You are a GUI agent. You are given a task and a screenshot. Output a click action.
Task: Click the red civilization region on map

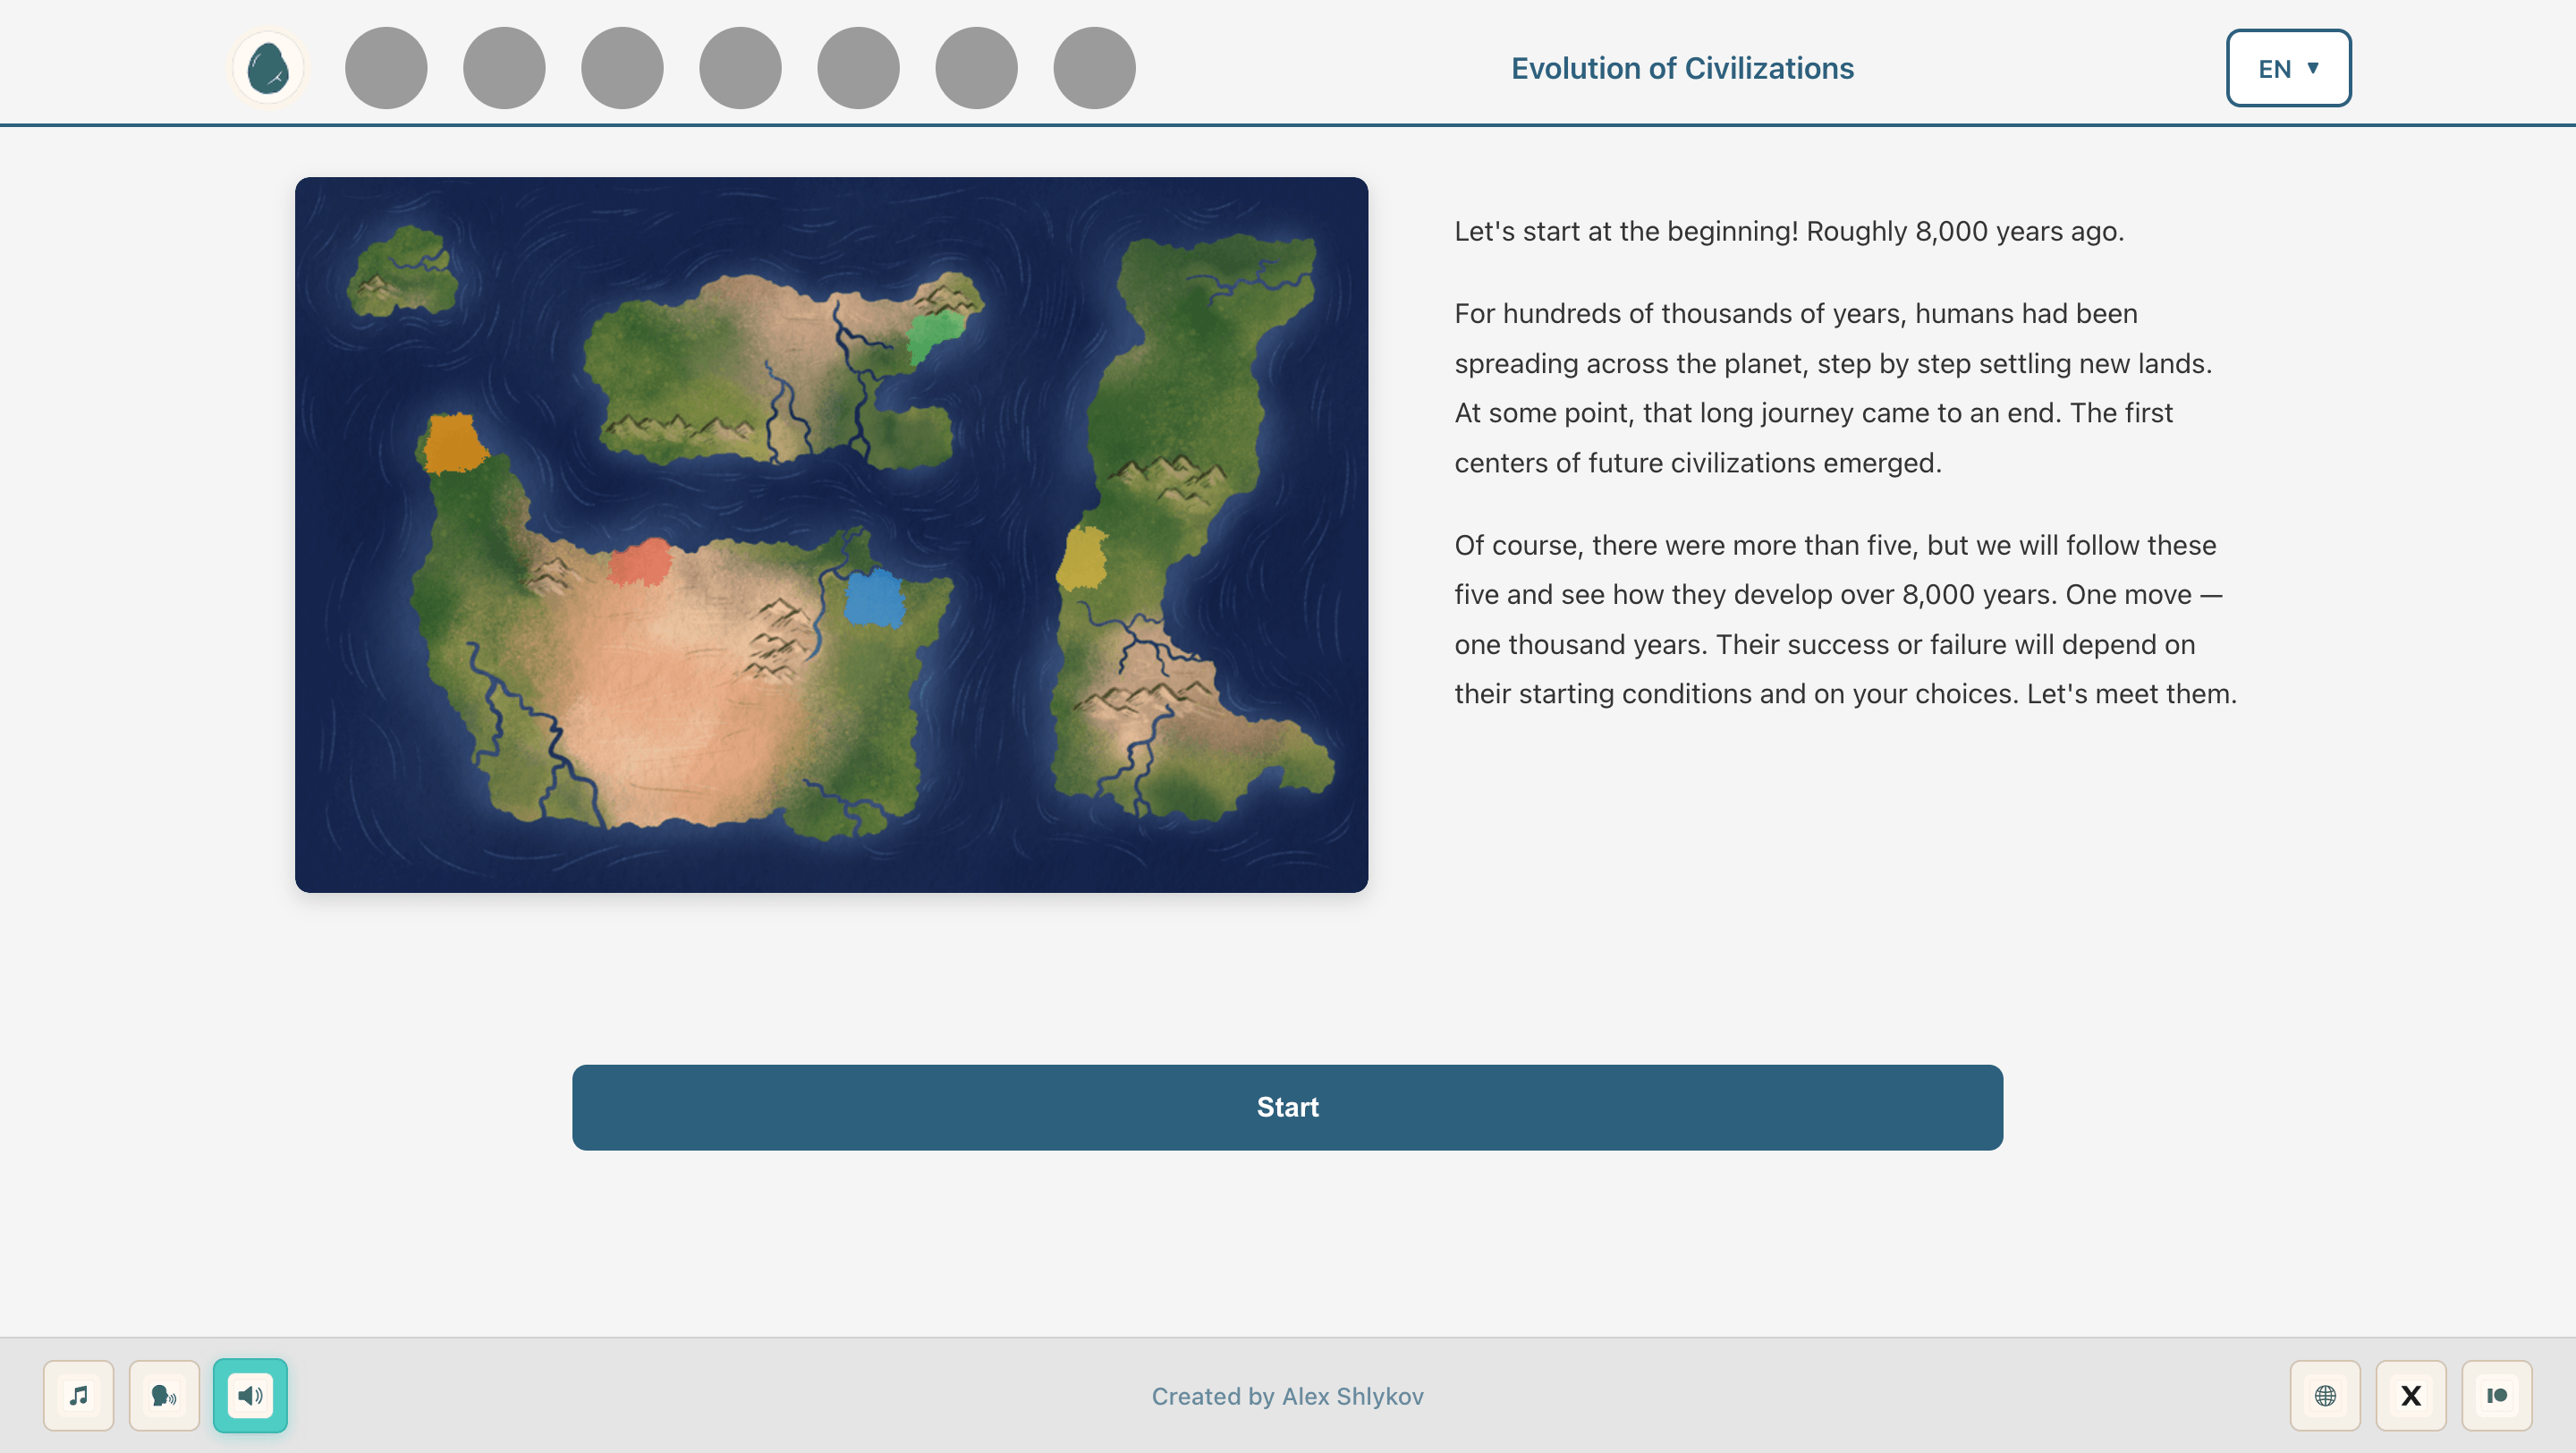(x=641, y=563)
